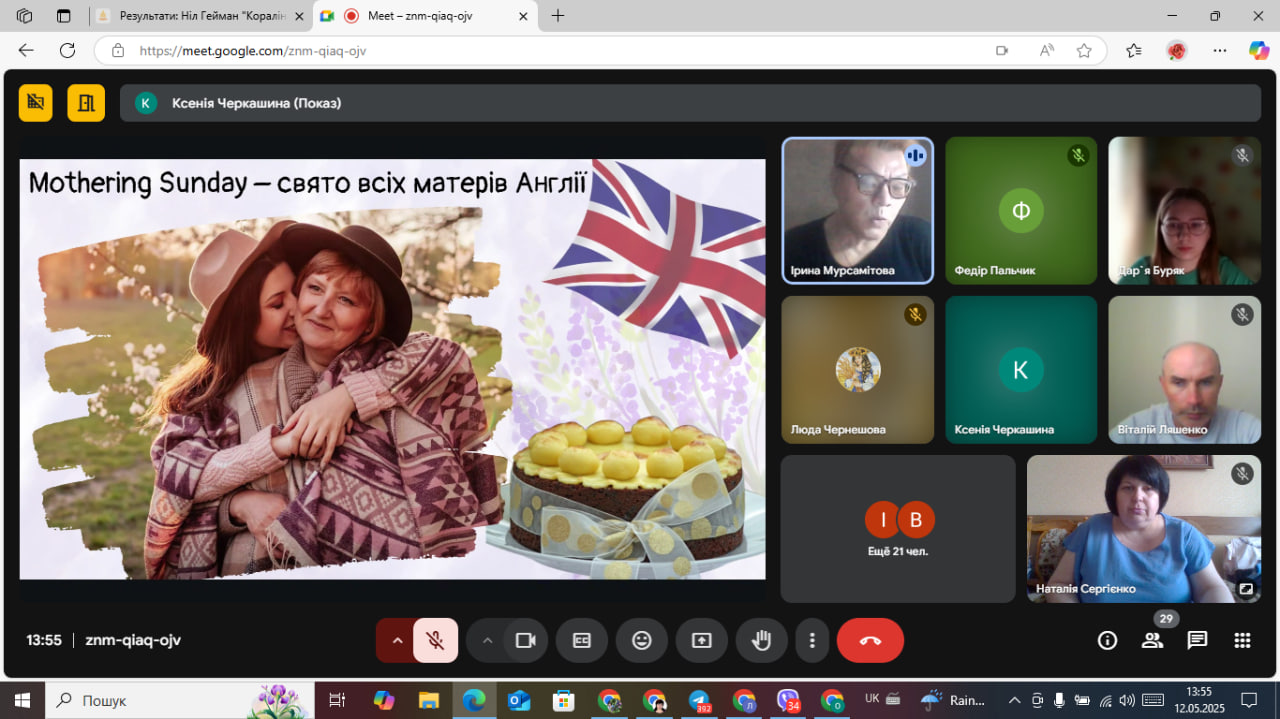Open meeting details info icon

[1107, 640]
